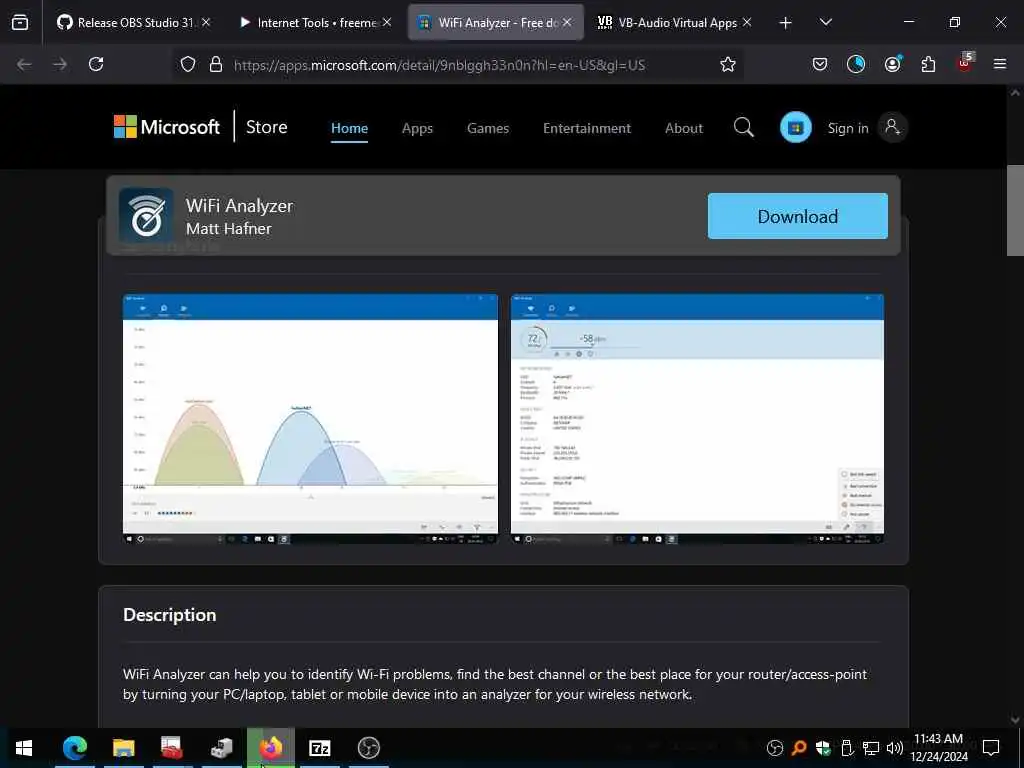Reload the current page
Viewport: 1024px width, 768px height.
(x=96, y=64)
